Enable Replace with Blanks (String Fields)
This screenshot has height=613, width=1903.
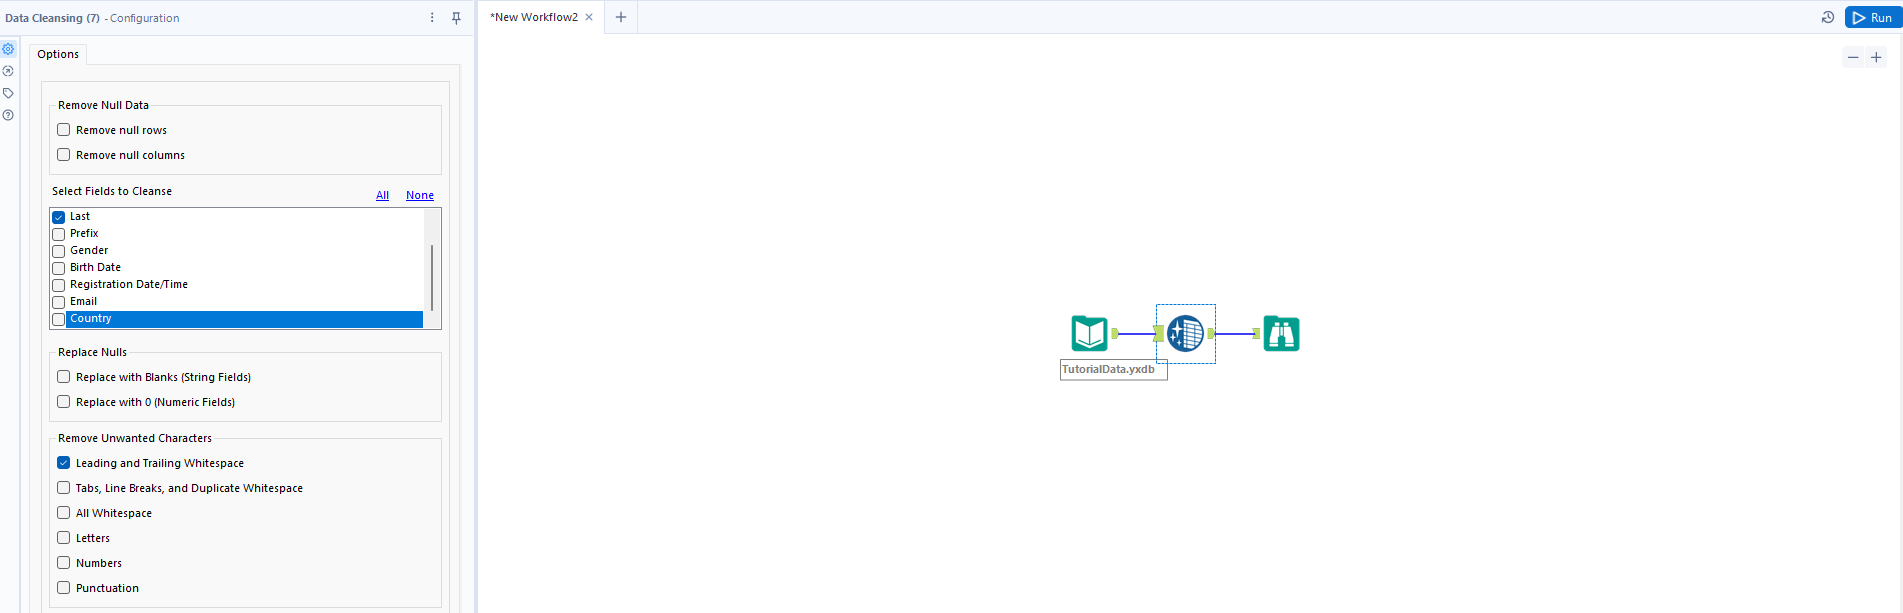(x=64, y=377)
